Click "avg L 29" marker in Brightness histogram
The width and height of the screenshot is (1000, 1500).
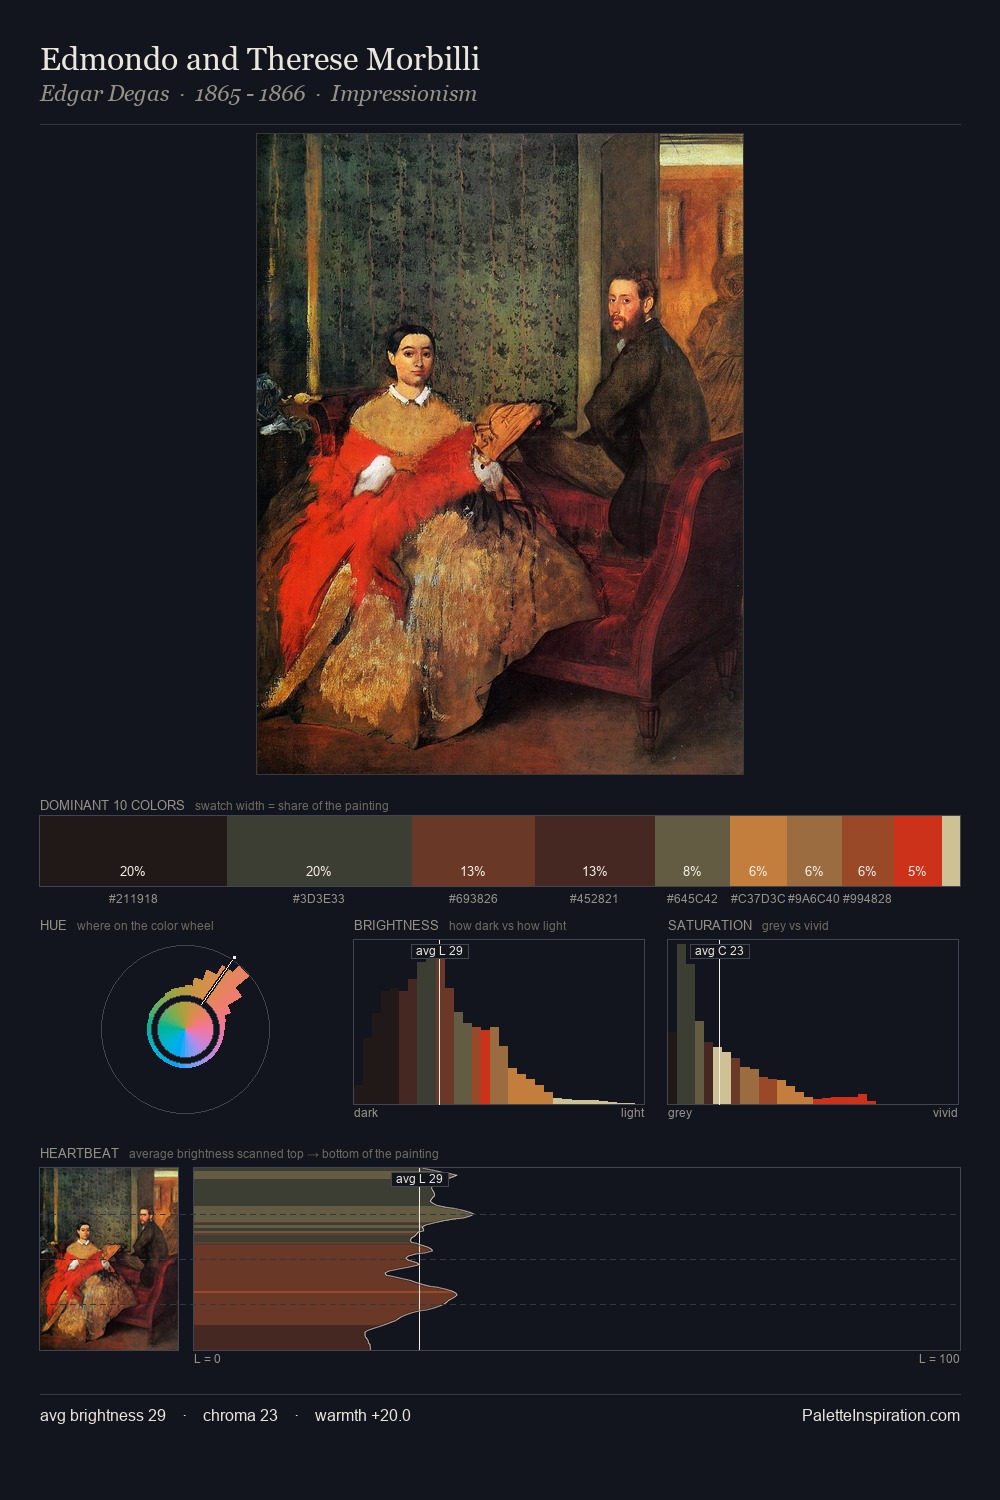(440, 950)
